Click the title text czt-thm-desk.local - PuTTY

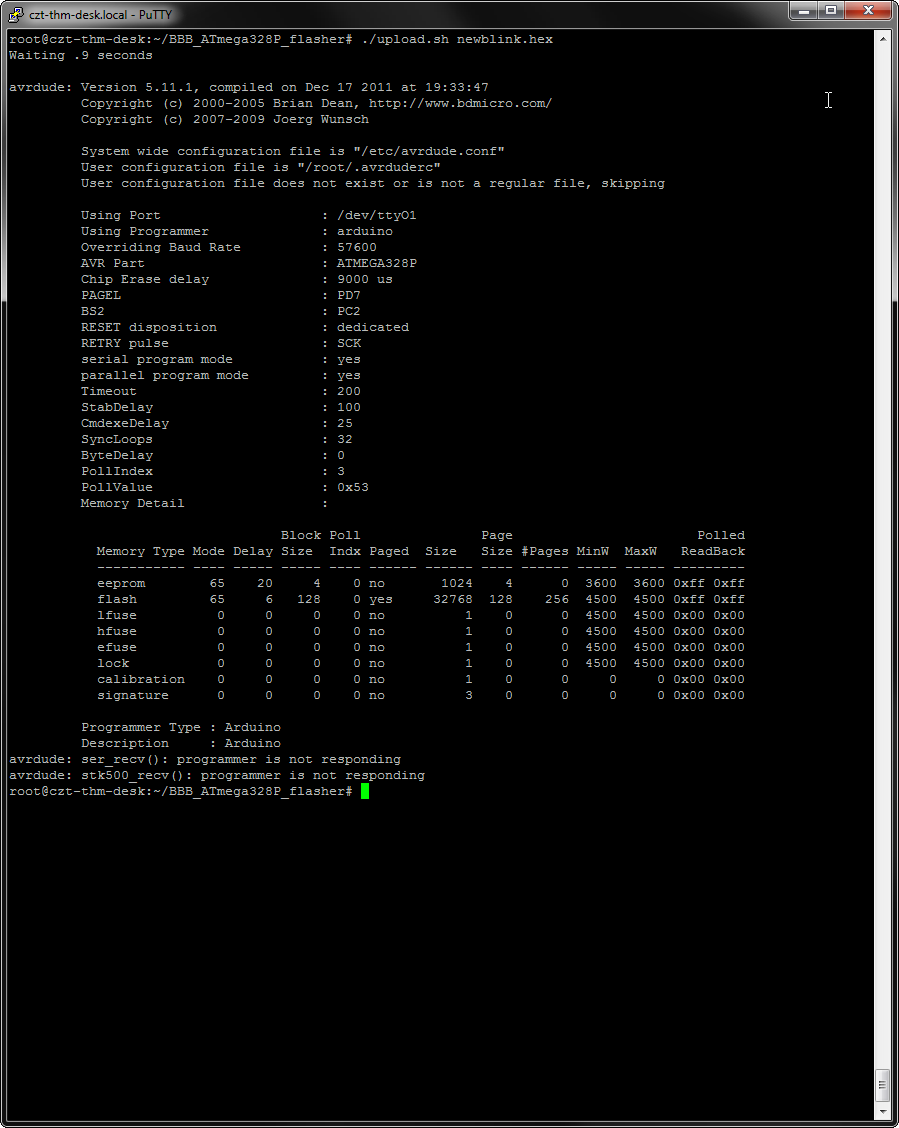(101, 14)
